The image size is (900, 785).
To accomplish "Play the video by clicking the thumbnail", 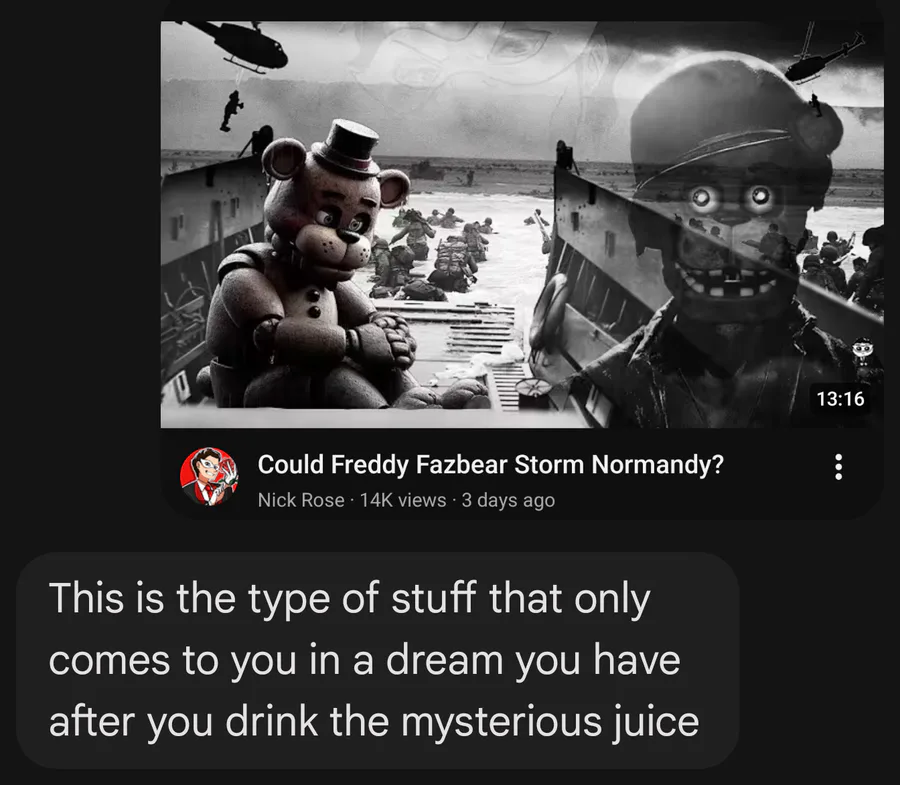I will tap(522, 224).
